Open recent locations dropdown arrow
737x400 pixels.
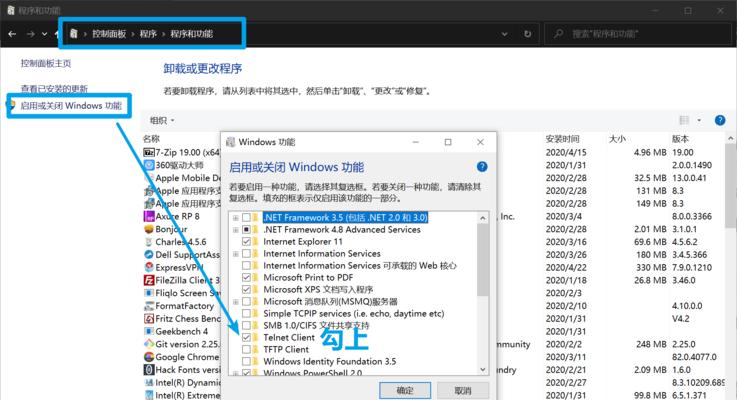pos(45,34)
